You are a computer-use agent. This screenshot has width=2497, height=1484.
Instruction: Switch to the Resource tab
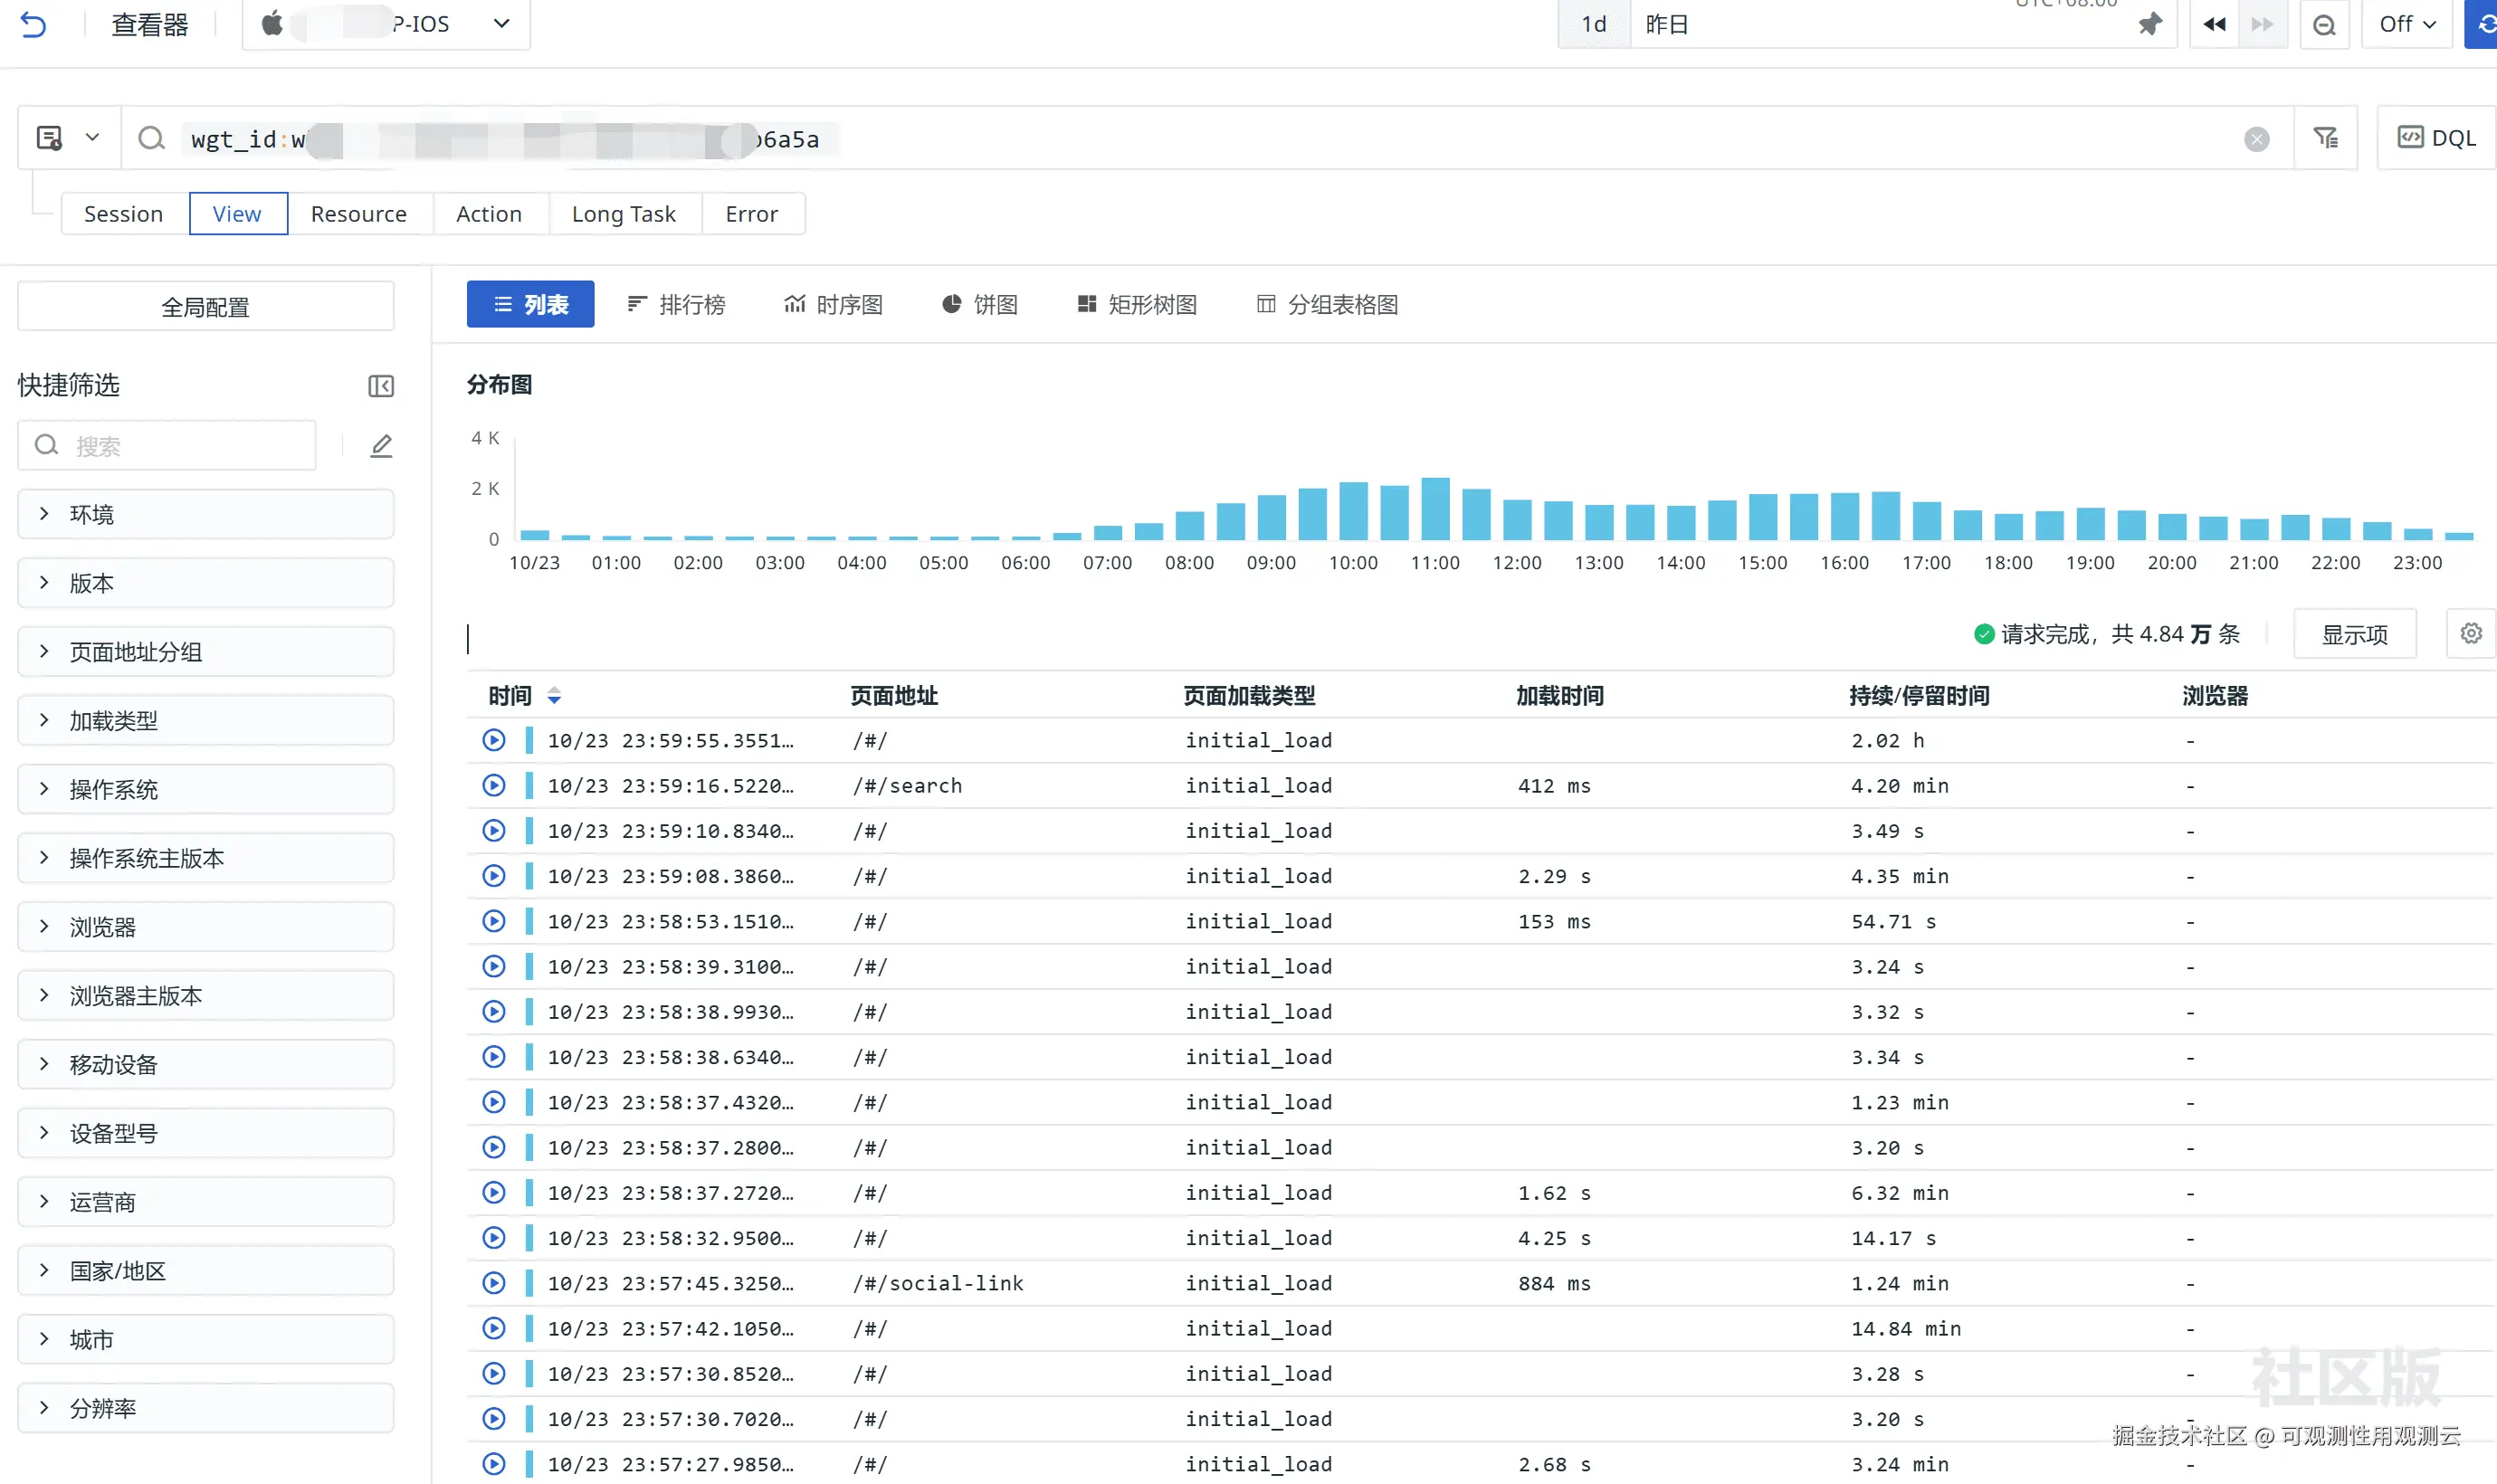point(358,214)
